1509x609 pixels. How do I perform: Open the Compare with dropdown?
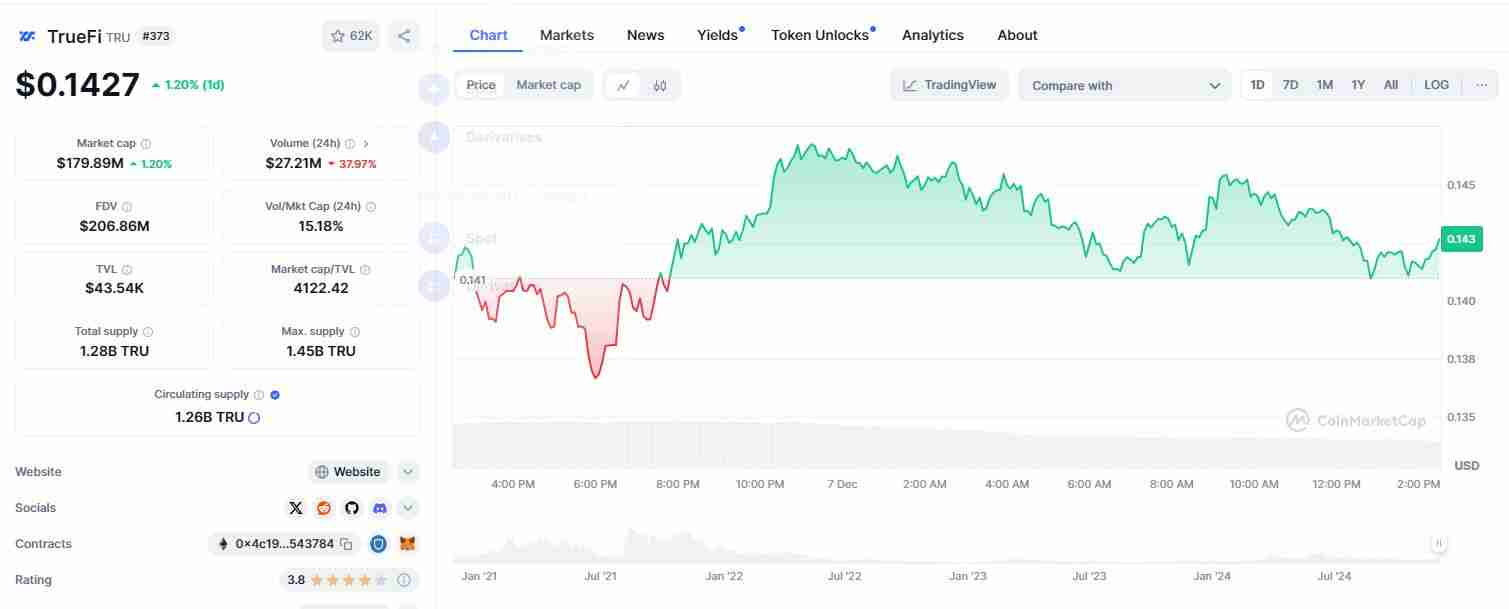pos(1125,85)
